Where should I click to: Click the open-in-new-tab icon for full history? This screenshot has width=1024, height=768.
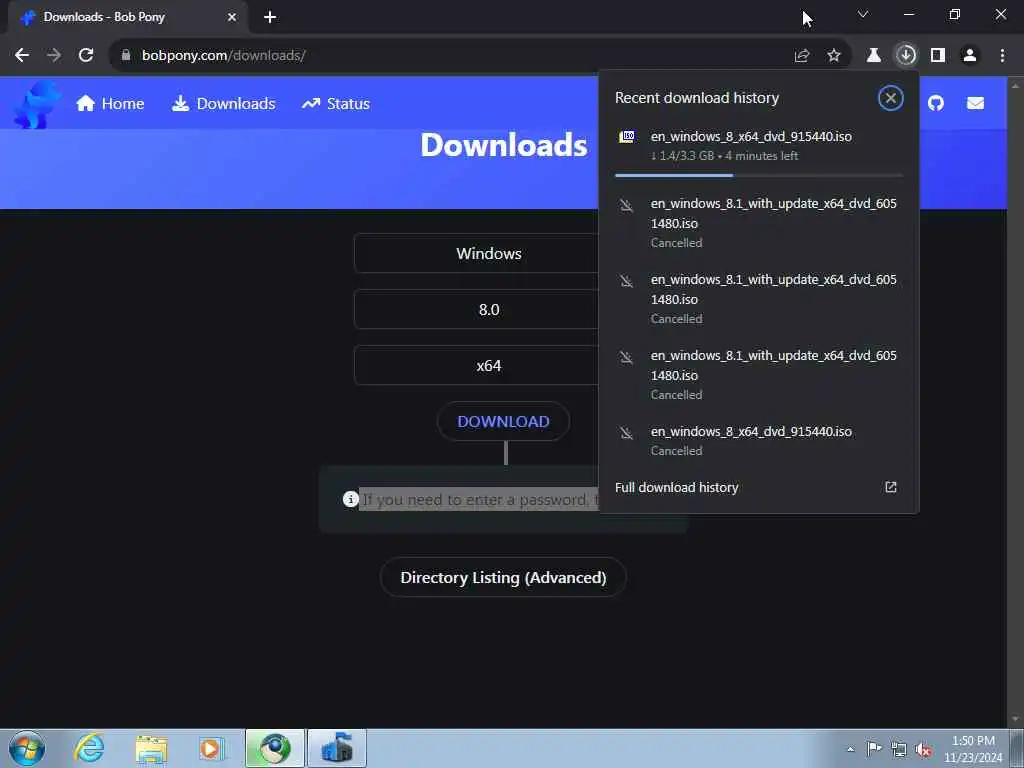coord(891,487)
